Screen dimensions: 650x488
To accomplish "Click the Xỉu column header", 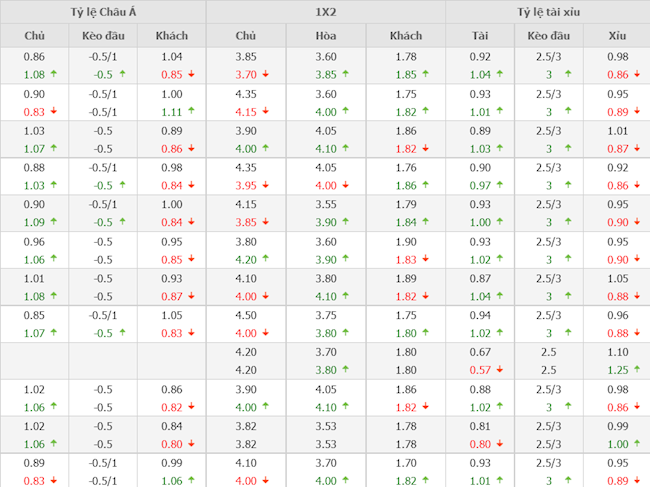I will (617, 36).
